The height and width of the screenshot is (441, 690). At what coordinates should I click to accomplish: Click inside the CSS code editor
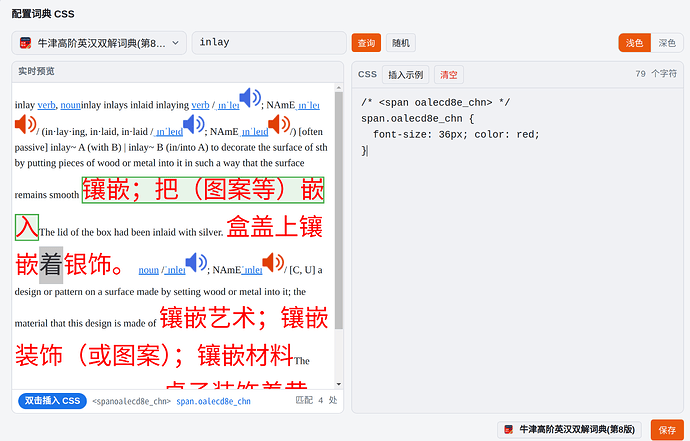(x=517, y=250)
